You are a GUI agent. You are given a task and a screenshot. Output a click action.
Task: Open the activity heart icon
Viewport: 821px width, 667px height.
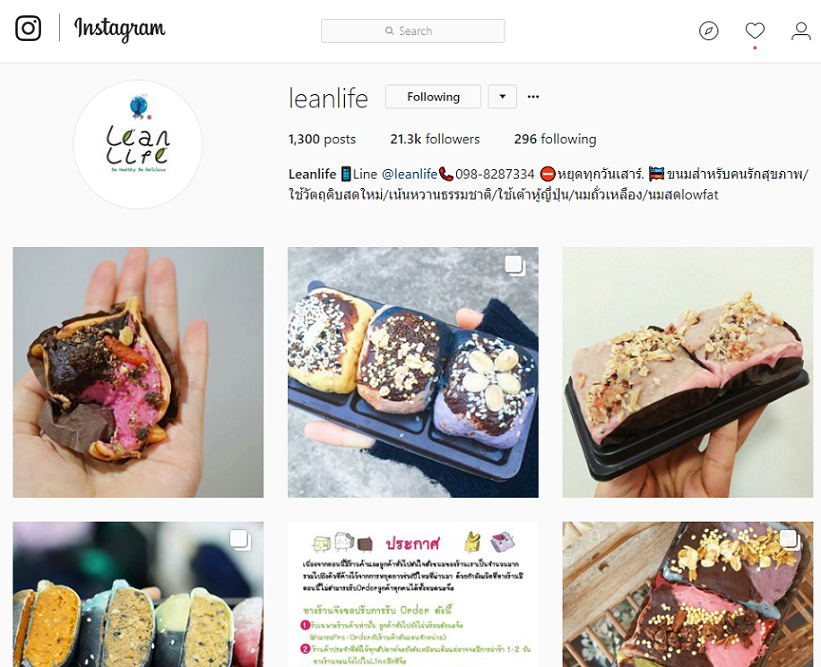(x=755, y=31)
